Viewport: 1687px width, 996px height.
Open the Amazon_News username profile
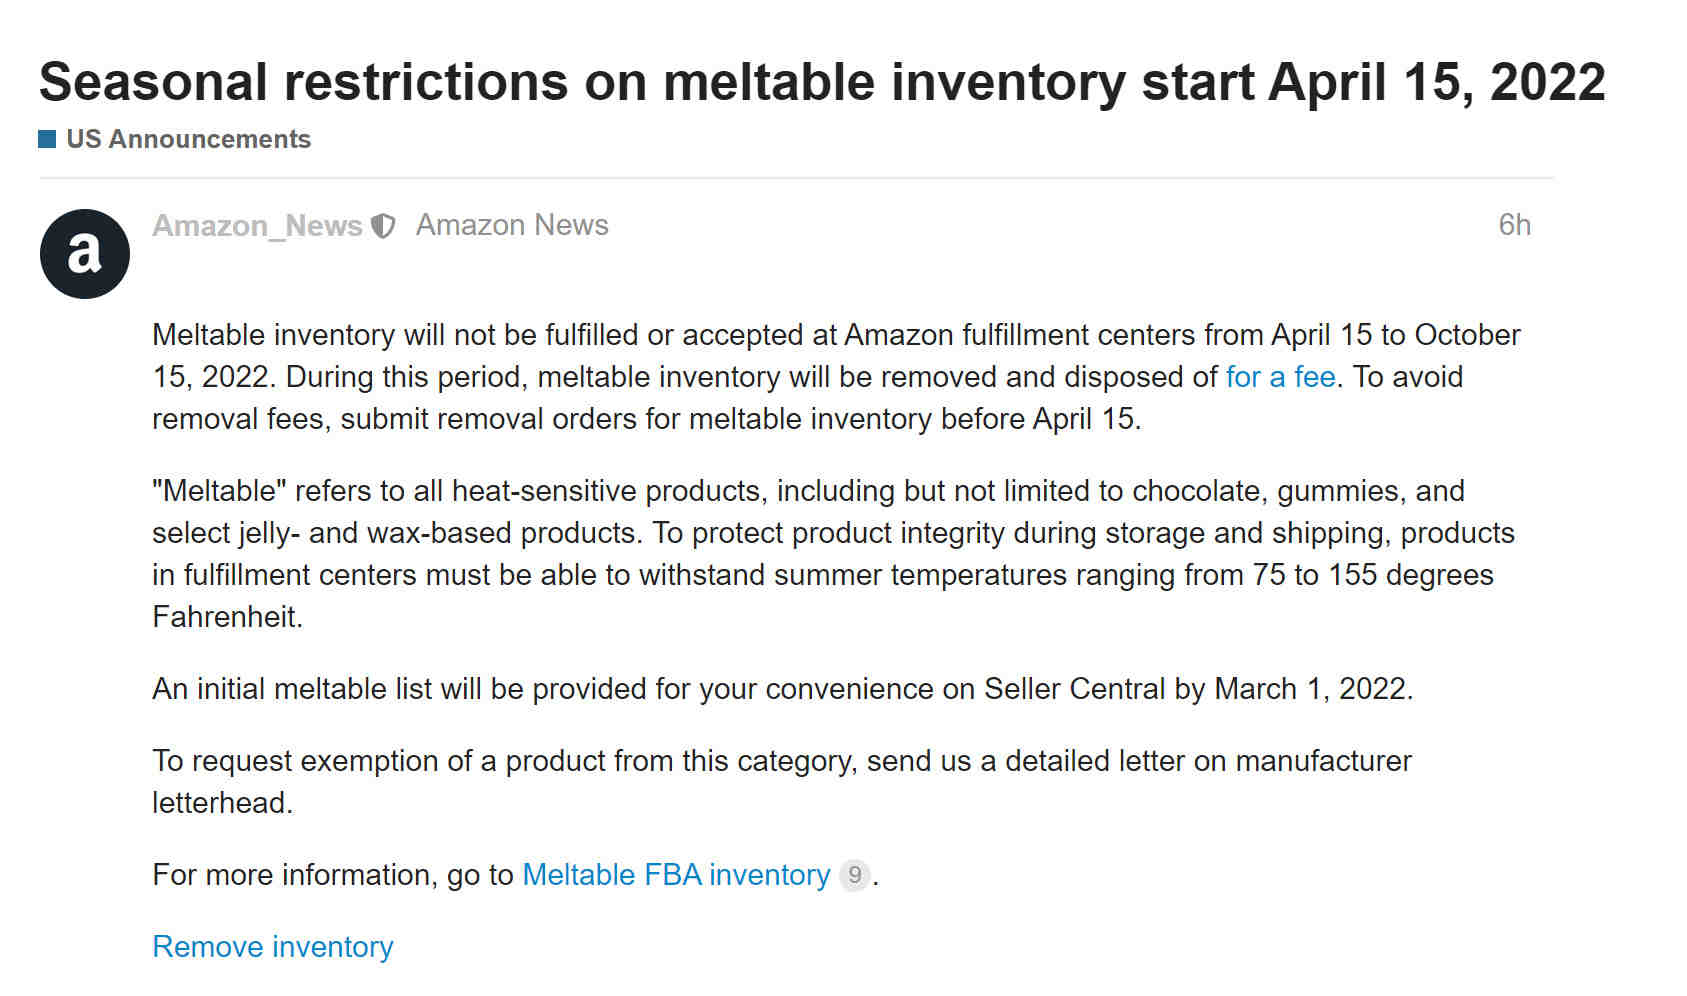coord(257,226)
